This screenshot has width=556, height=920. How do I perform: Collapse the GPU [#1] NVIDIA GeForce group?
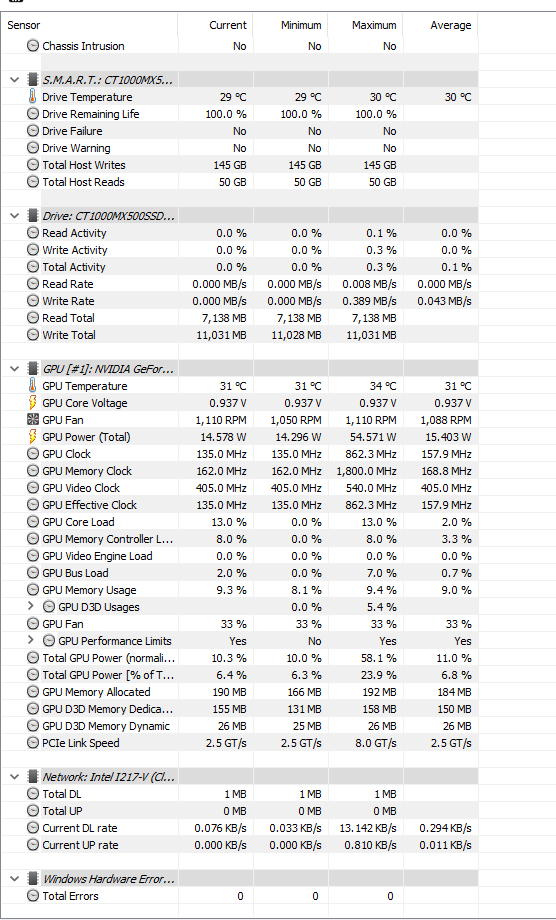point(15,369)
